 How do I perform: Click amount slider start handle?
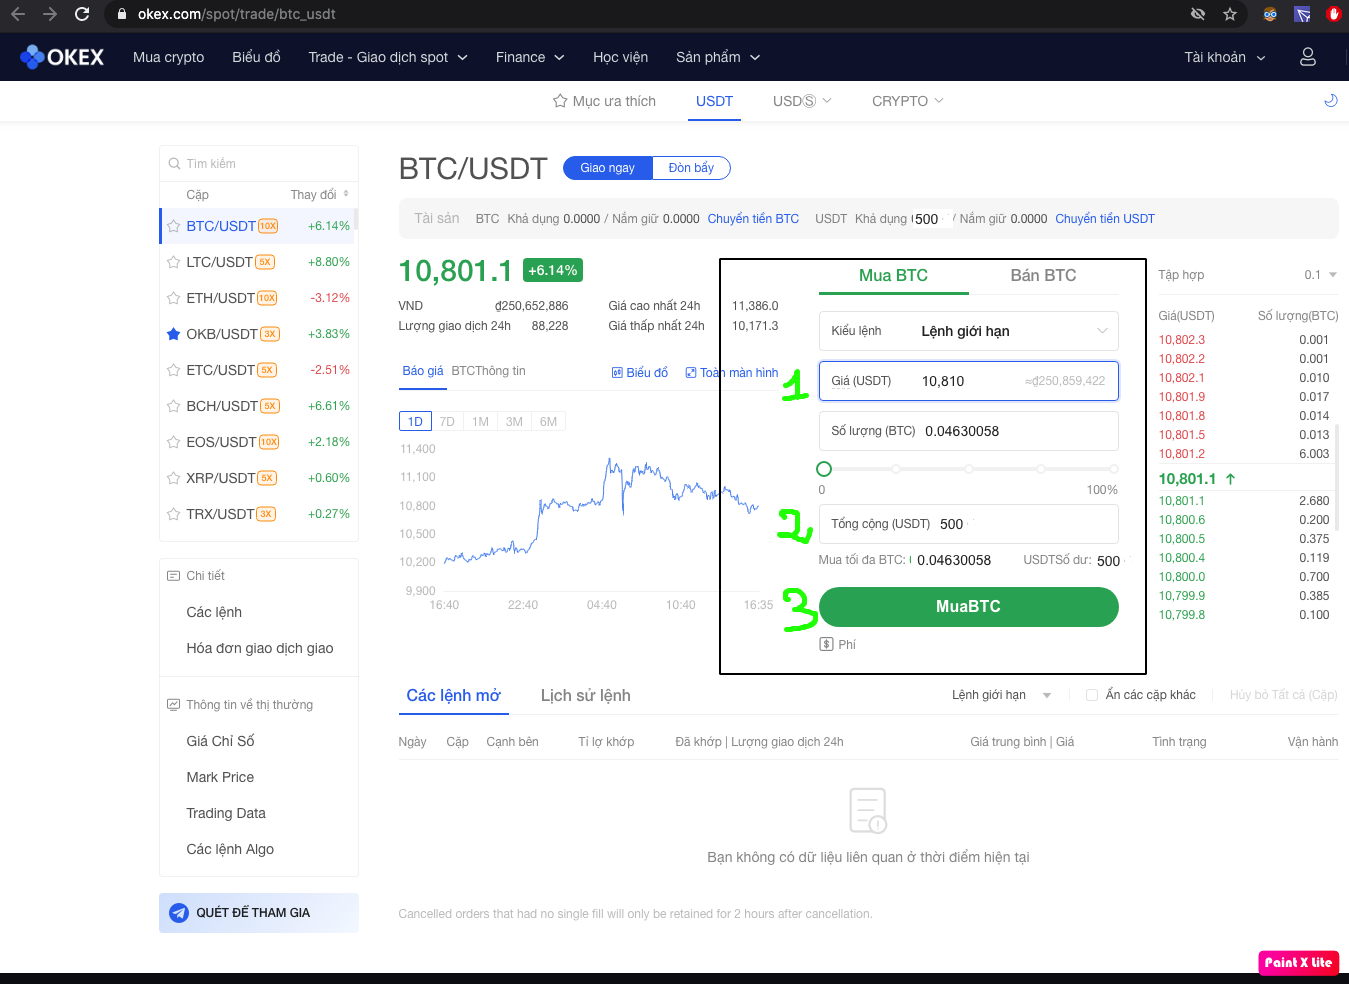click(x=824, y=469)
